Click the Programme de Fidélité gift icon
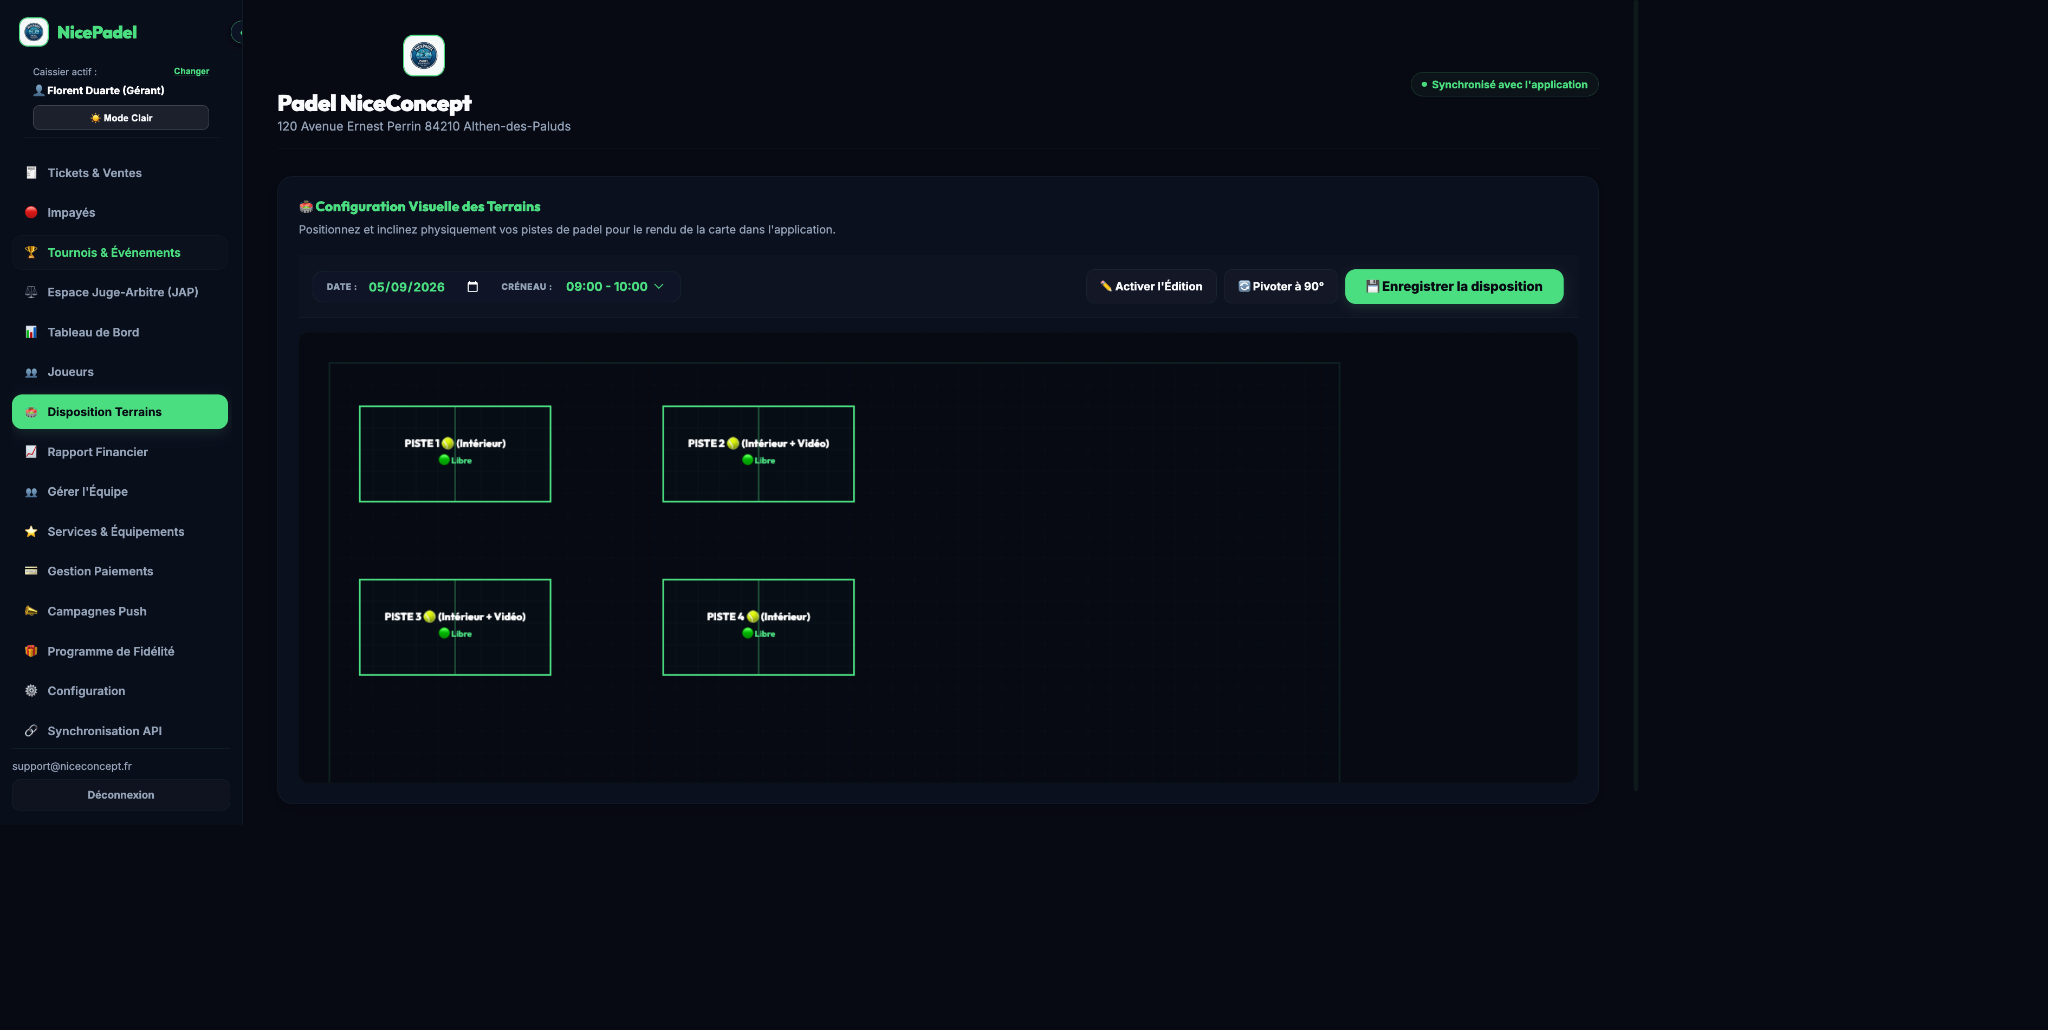 [31, 651]
